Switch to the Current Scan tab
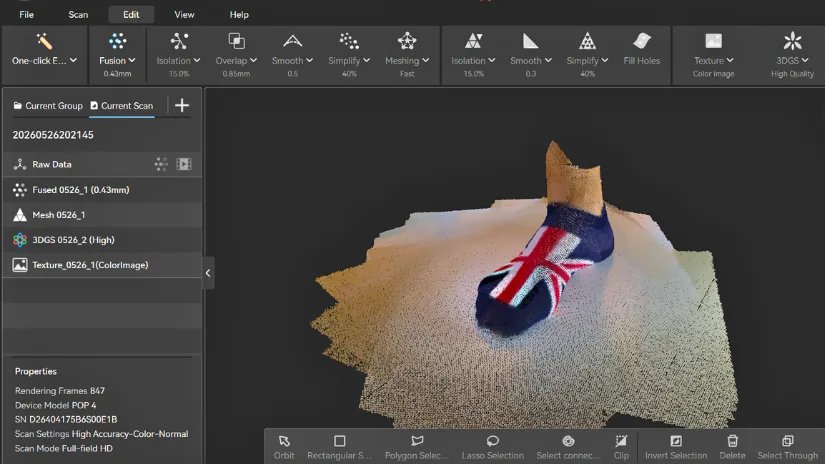Image resolution: width=825 pixels, height=464 pixels. [x=122, y=106]
